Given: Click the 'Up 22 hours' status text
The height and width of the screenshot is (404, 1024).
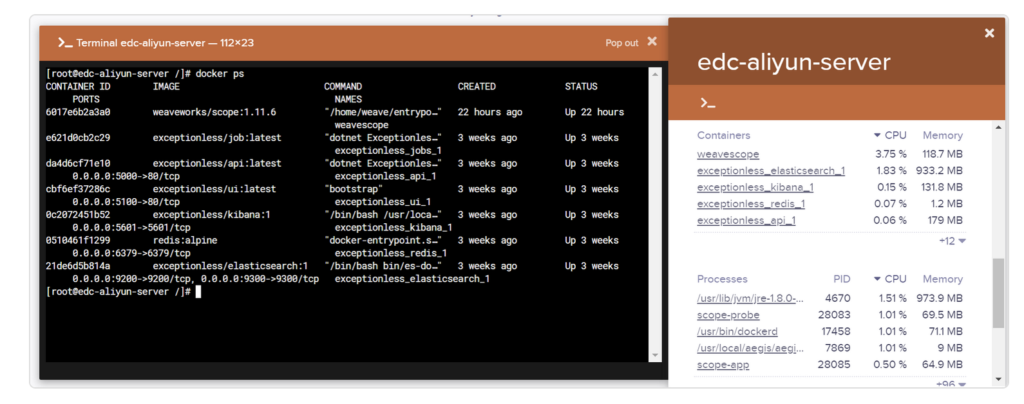Looking at the screenshot, I should click(594, 112).
